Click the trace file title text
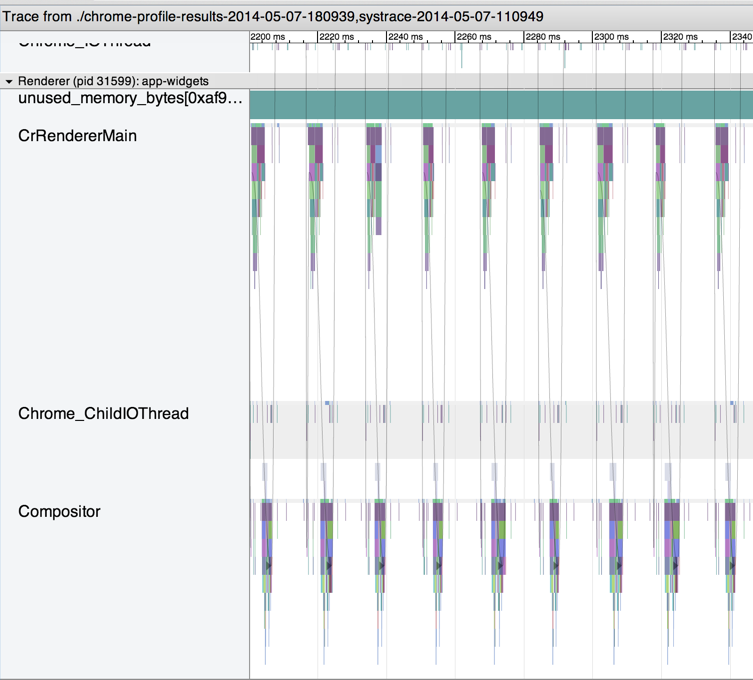Image resolution: width=753 pixels, height=680 pixels. click(274, 16)
